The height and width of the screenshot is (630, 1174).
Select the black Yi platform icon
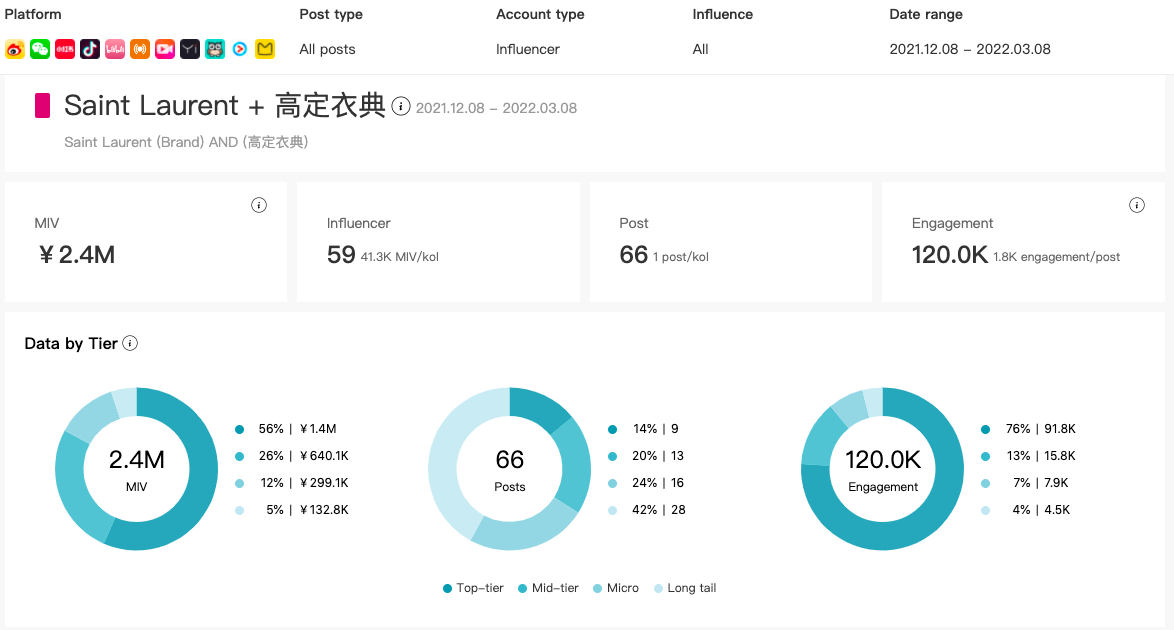click(x=190, y=49)
